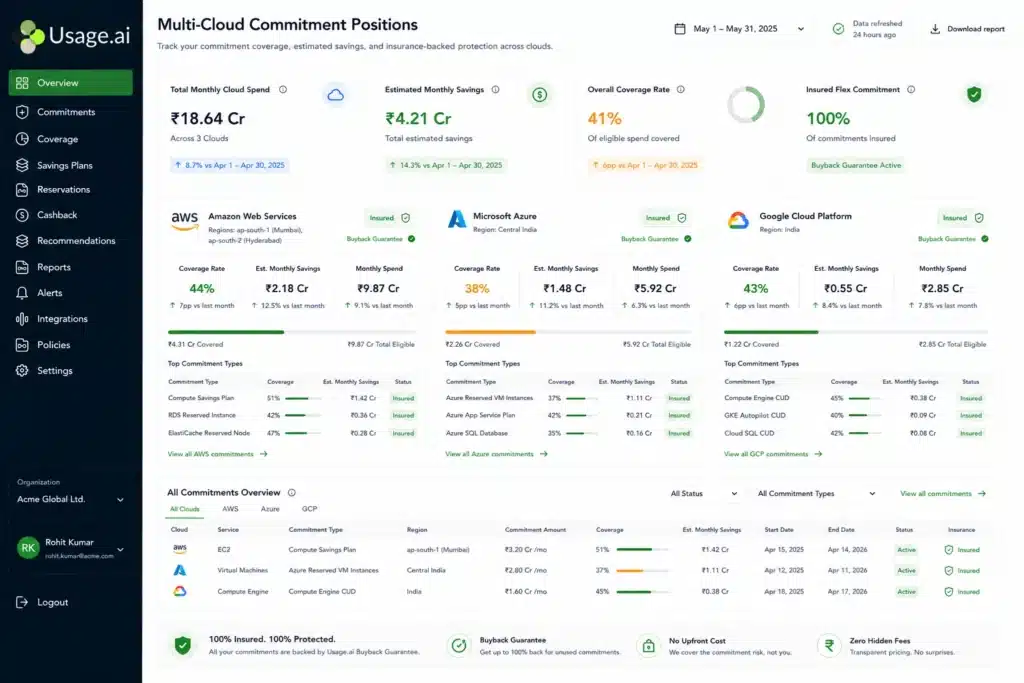View all GCP commitments
The width and height of the screenshot is (1024, 683).
[x=773, y=454]
